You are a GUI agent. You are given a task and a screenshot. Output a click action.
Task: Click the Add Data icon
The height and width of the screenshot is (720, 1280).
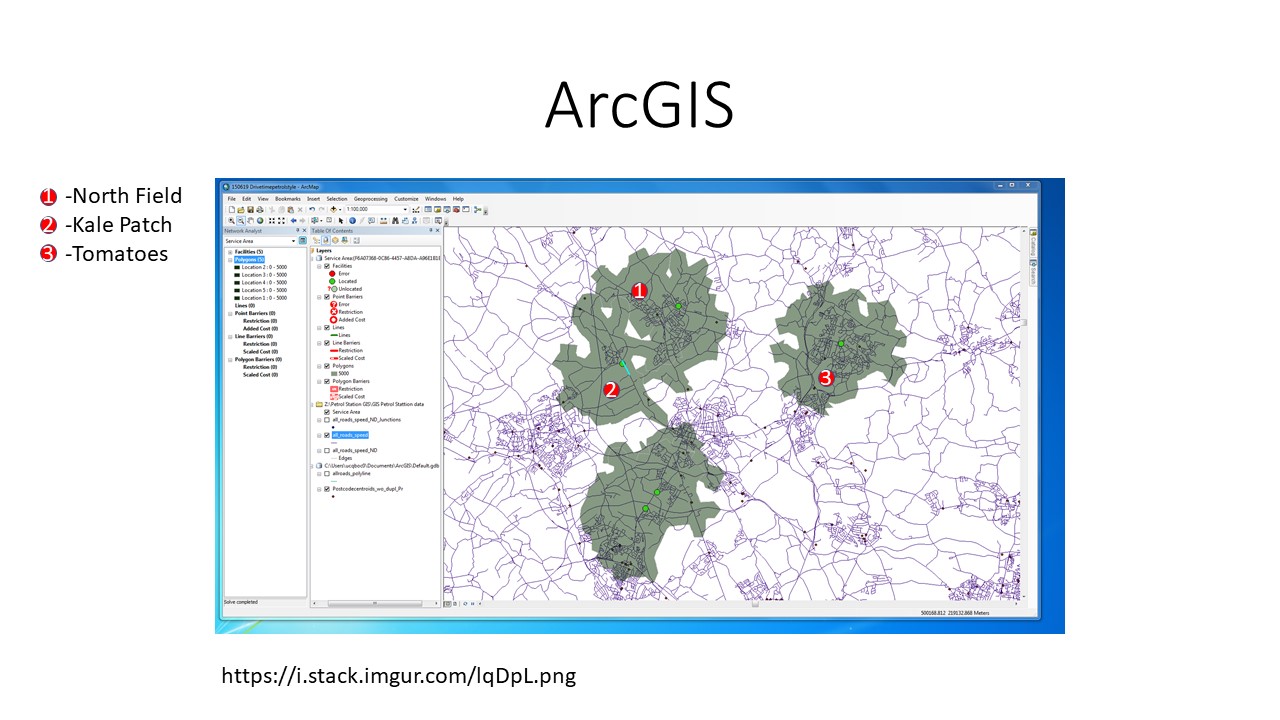pos(333,209)
